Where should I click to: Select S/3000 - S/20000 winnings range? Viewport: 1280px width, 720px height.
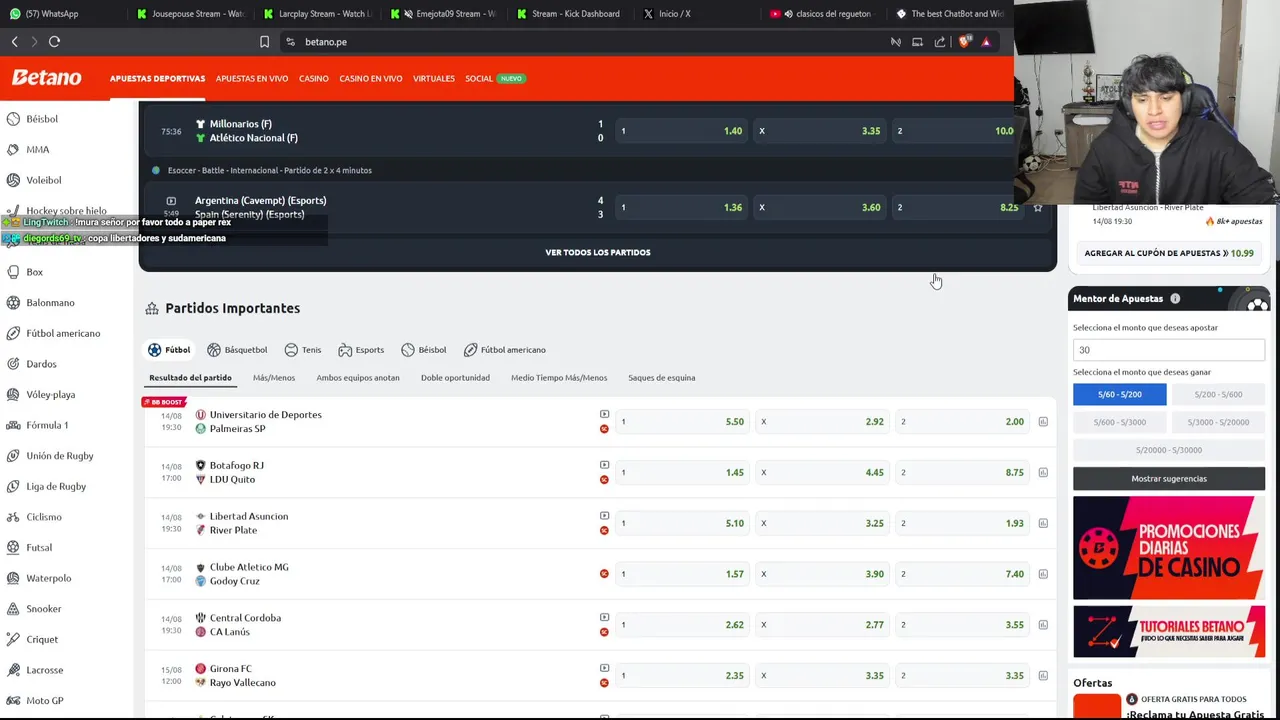coord(1218,422)
